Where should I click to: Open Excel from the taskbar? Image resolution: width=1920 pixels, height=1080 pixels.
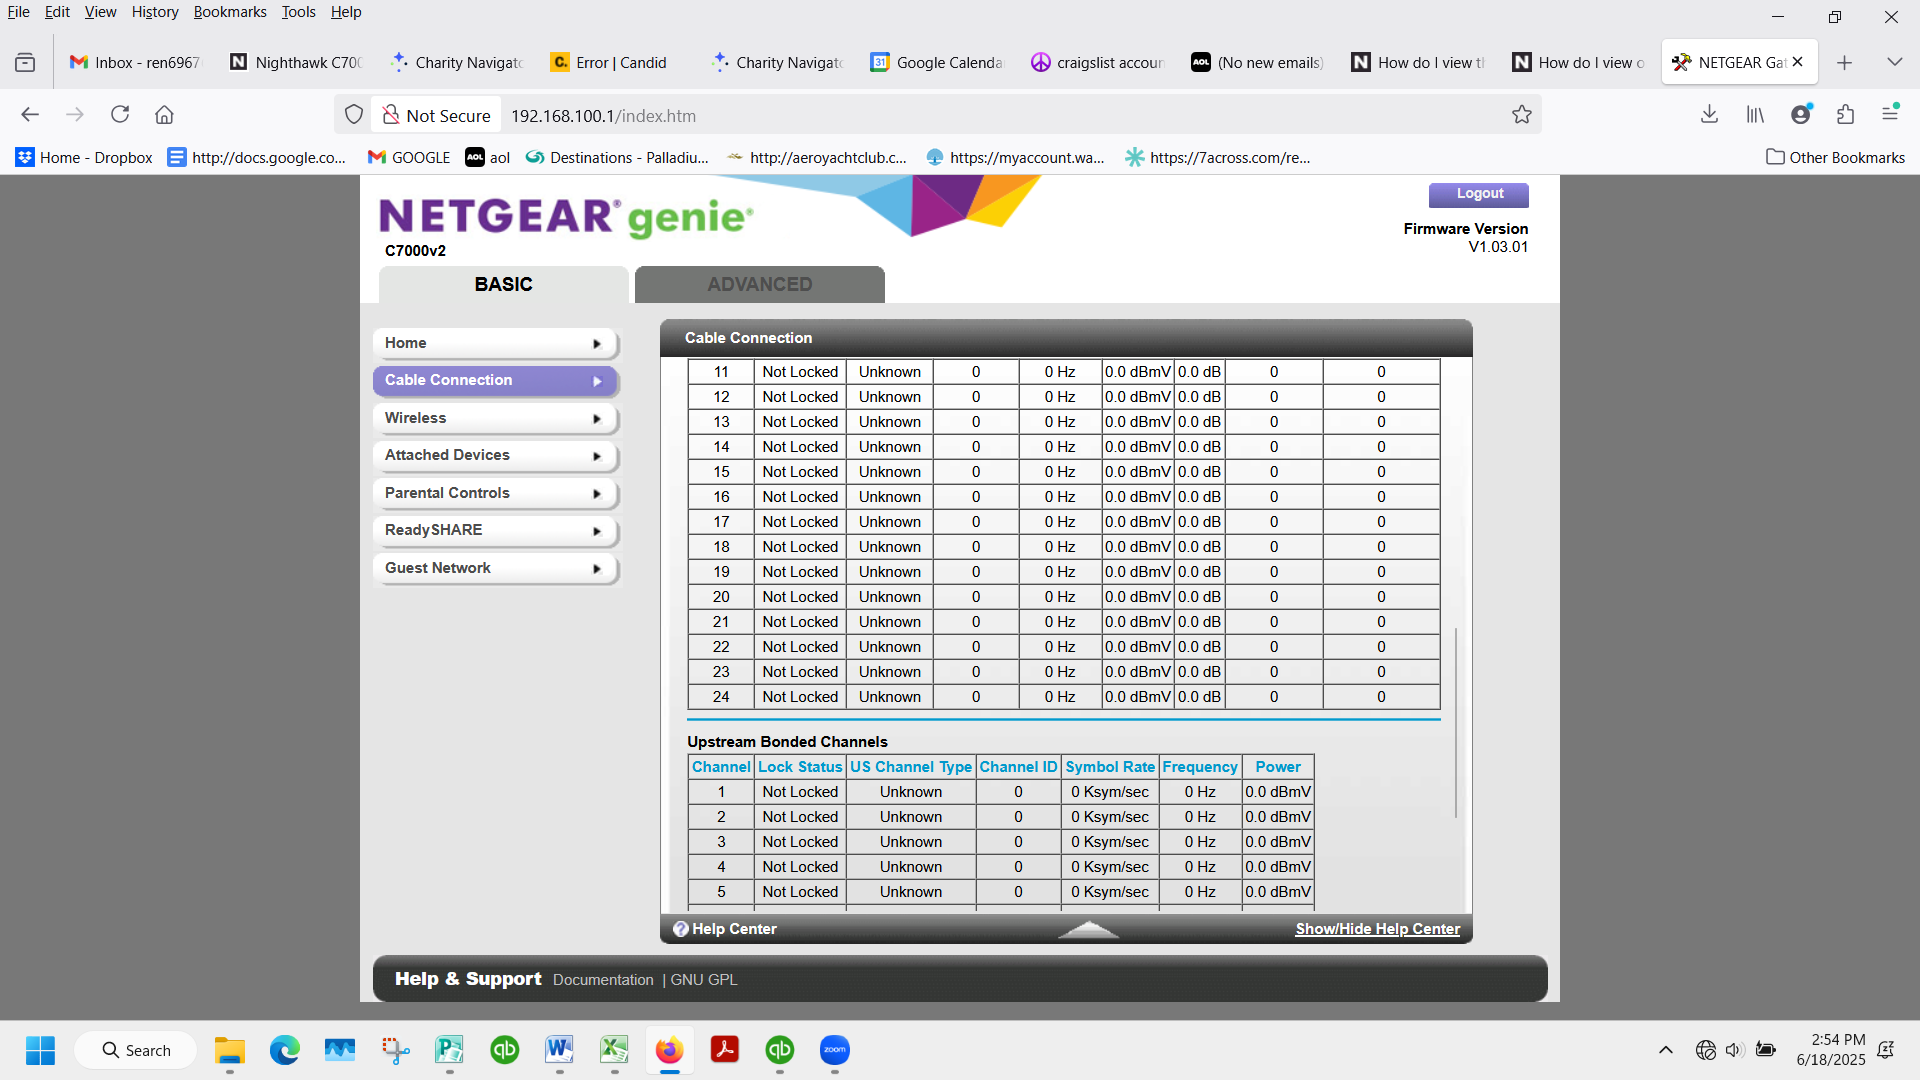pyautogui.click(x=614, y=1050)
